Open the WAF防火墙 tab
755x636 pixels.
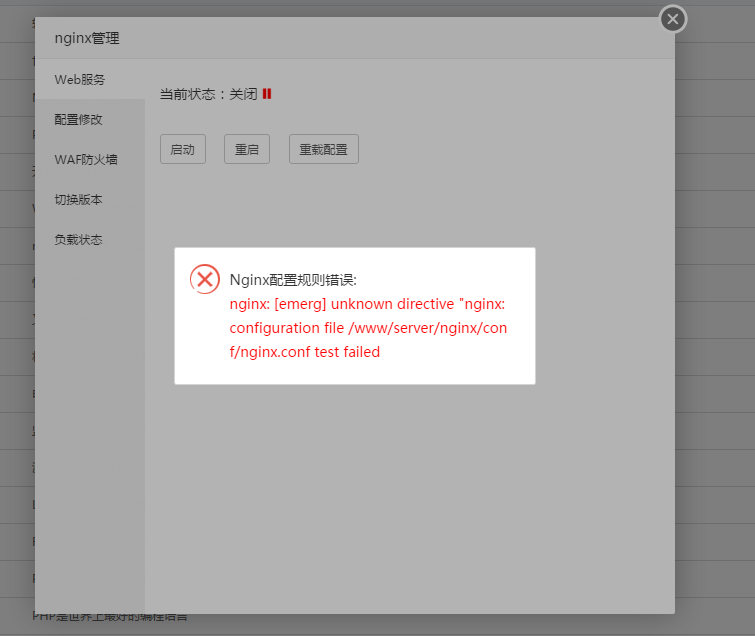coord(90,159)
